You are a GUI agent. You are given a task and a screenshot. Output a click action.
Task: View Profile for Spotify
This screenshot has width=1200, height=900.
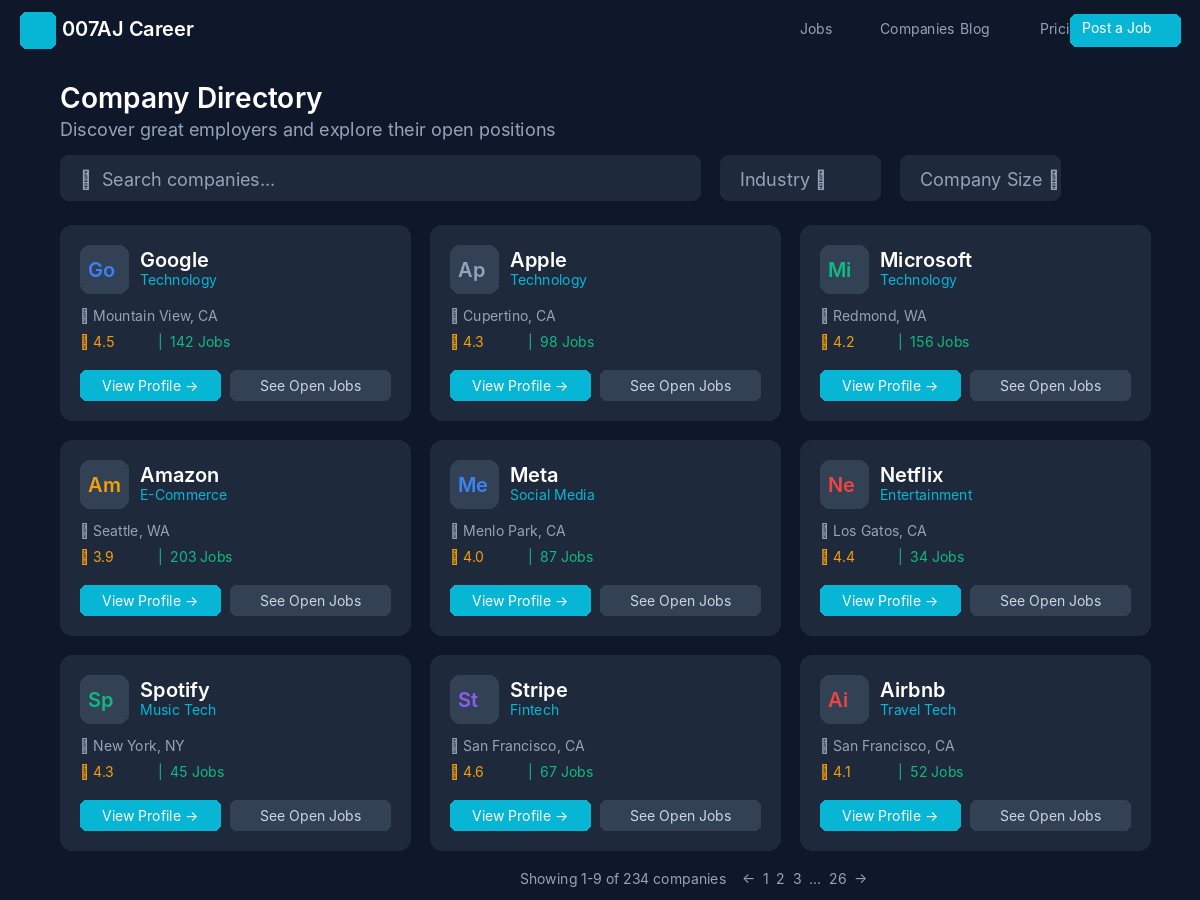click(x=150, y=816)
